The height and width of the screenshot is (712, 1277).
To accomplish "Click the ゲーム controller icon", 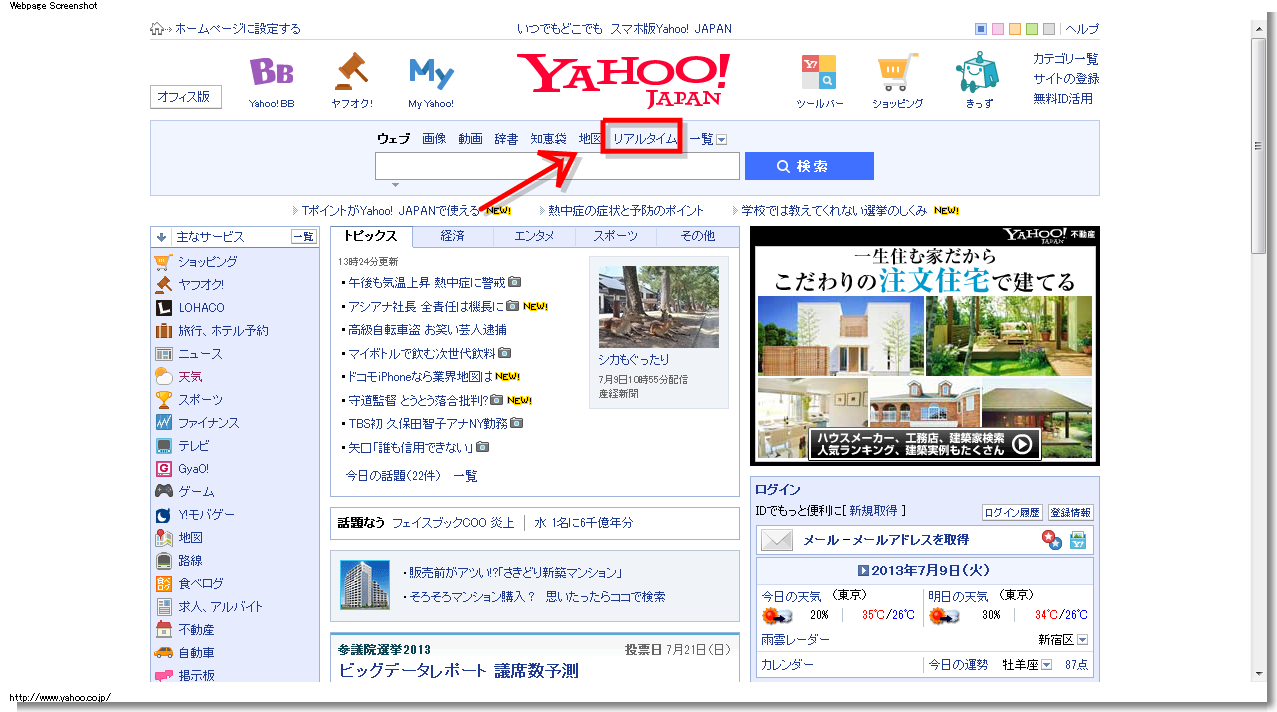I will pos(163,492).
